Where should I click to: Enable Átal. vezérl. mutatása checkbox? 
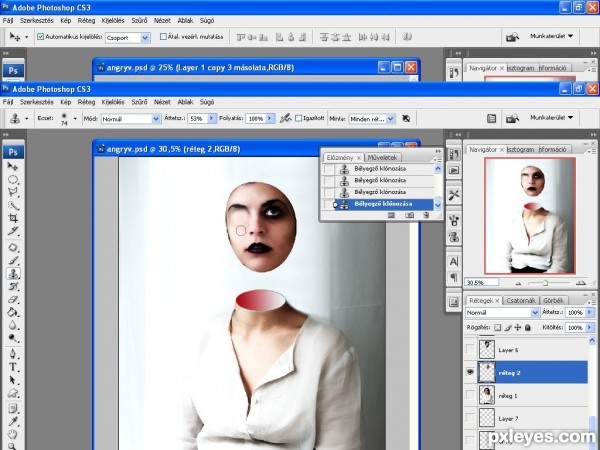coord(163,37)
